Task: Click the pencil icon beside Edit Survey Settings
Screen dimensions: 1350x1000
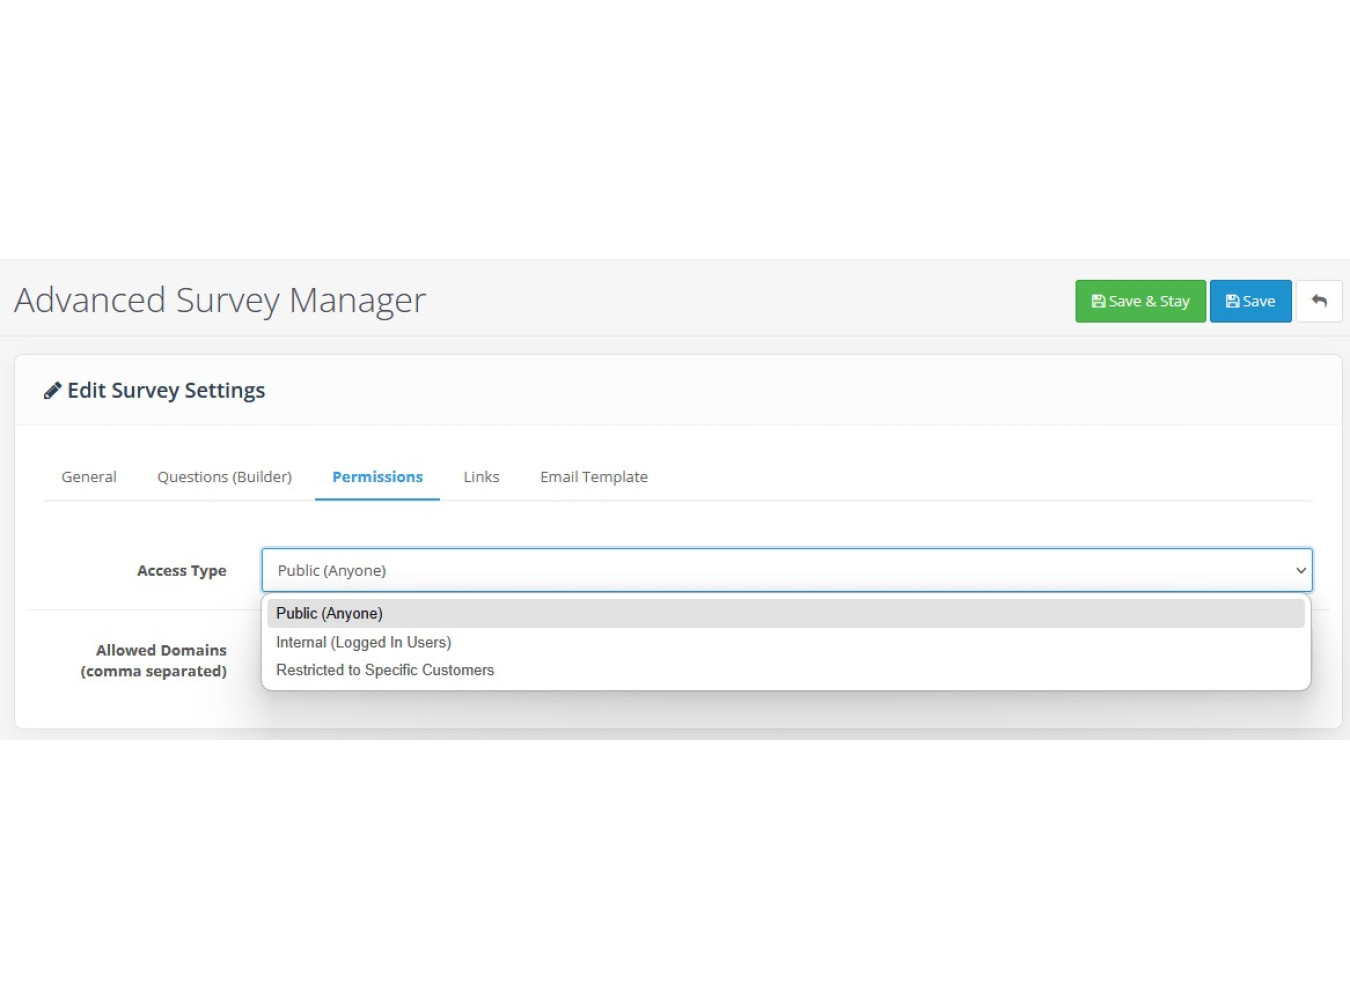Action: 53,391
